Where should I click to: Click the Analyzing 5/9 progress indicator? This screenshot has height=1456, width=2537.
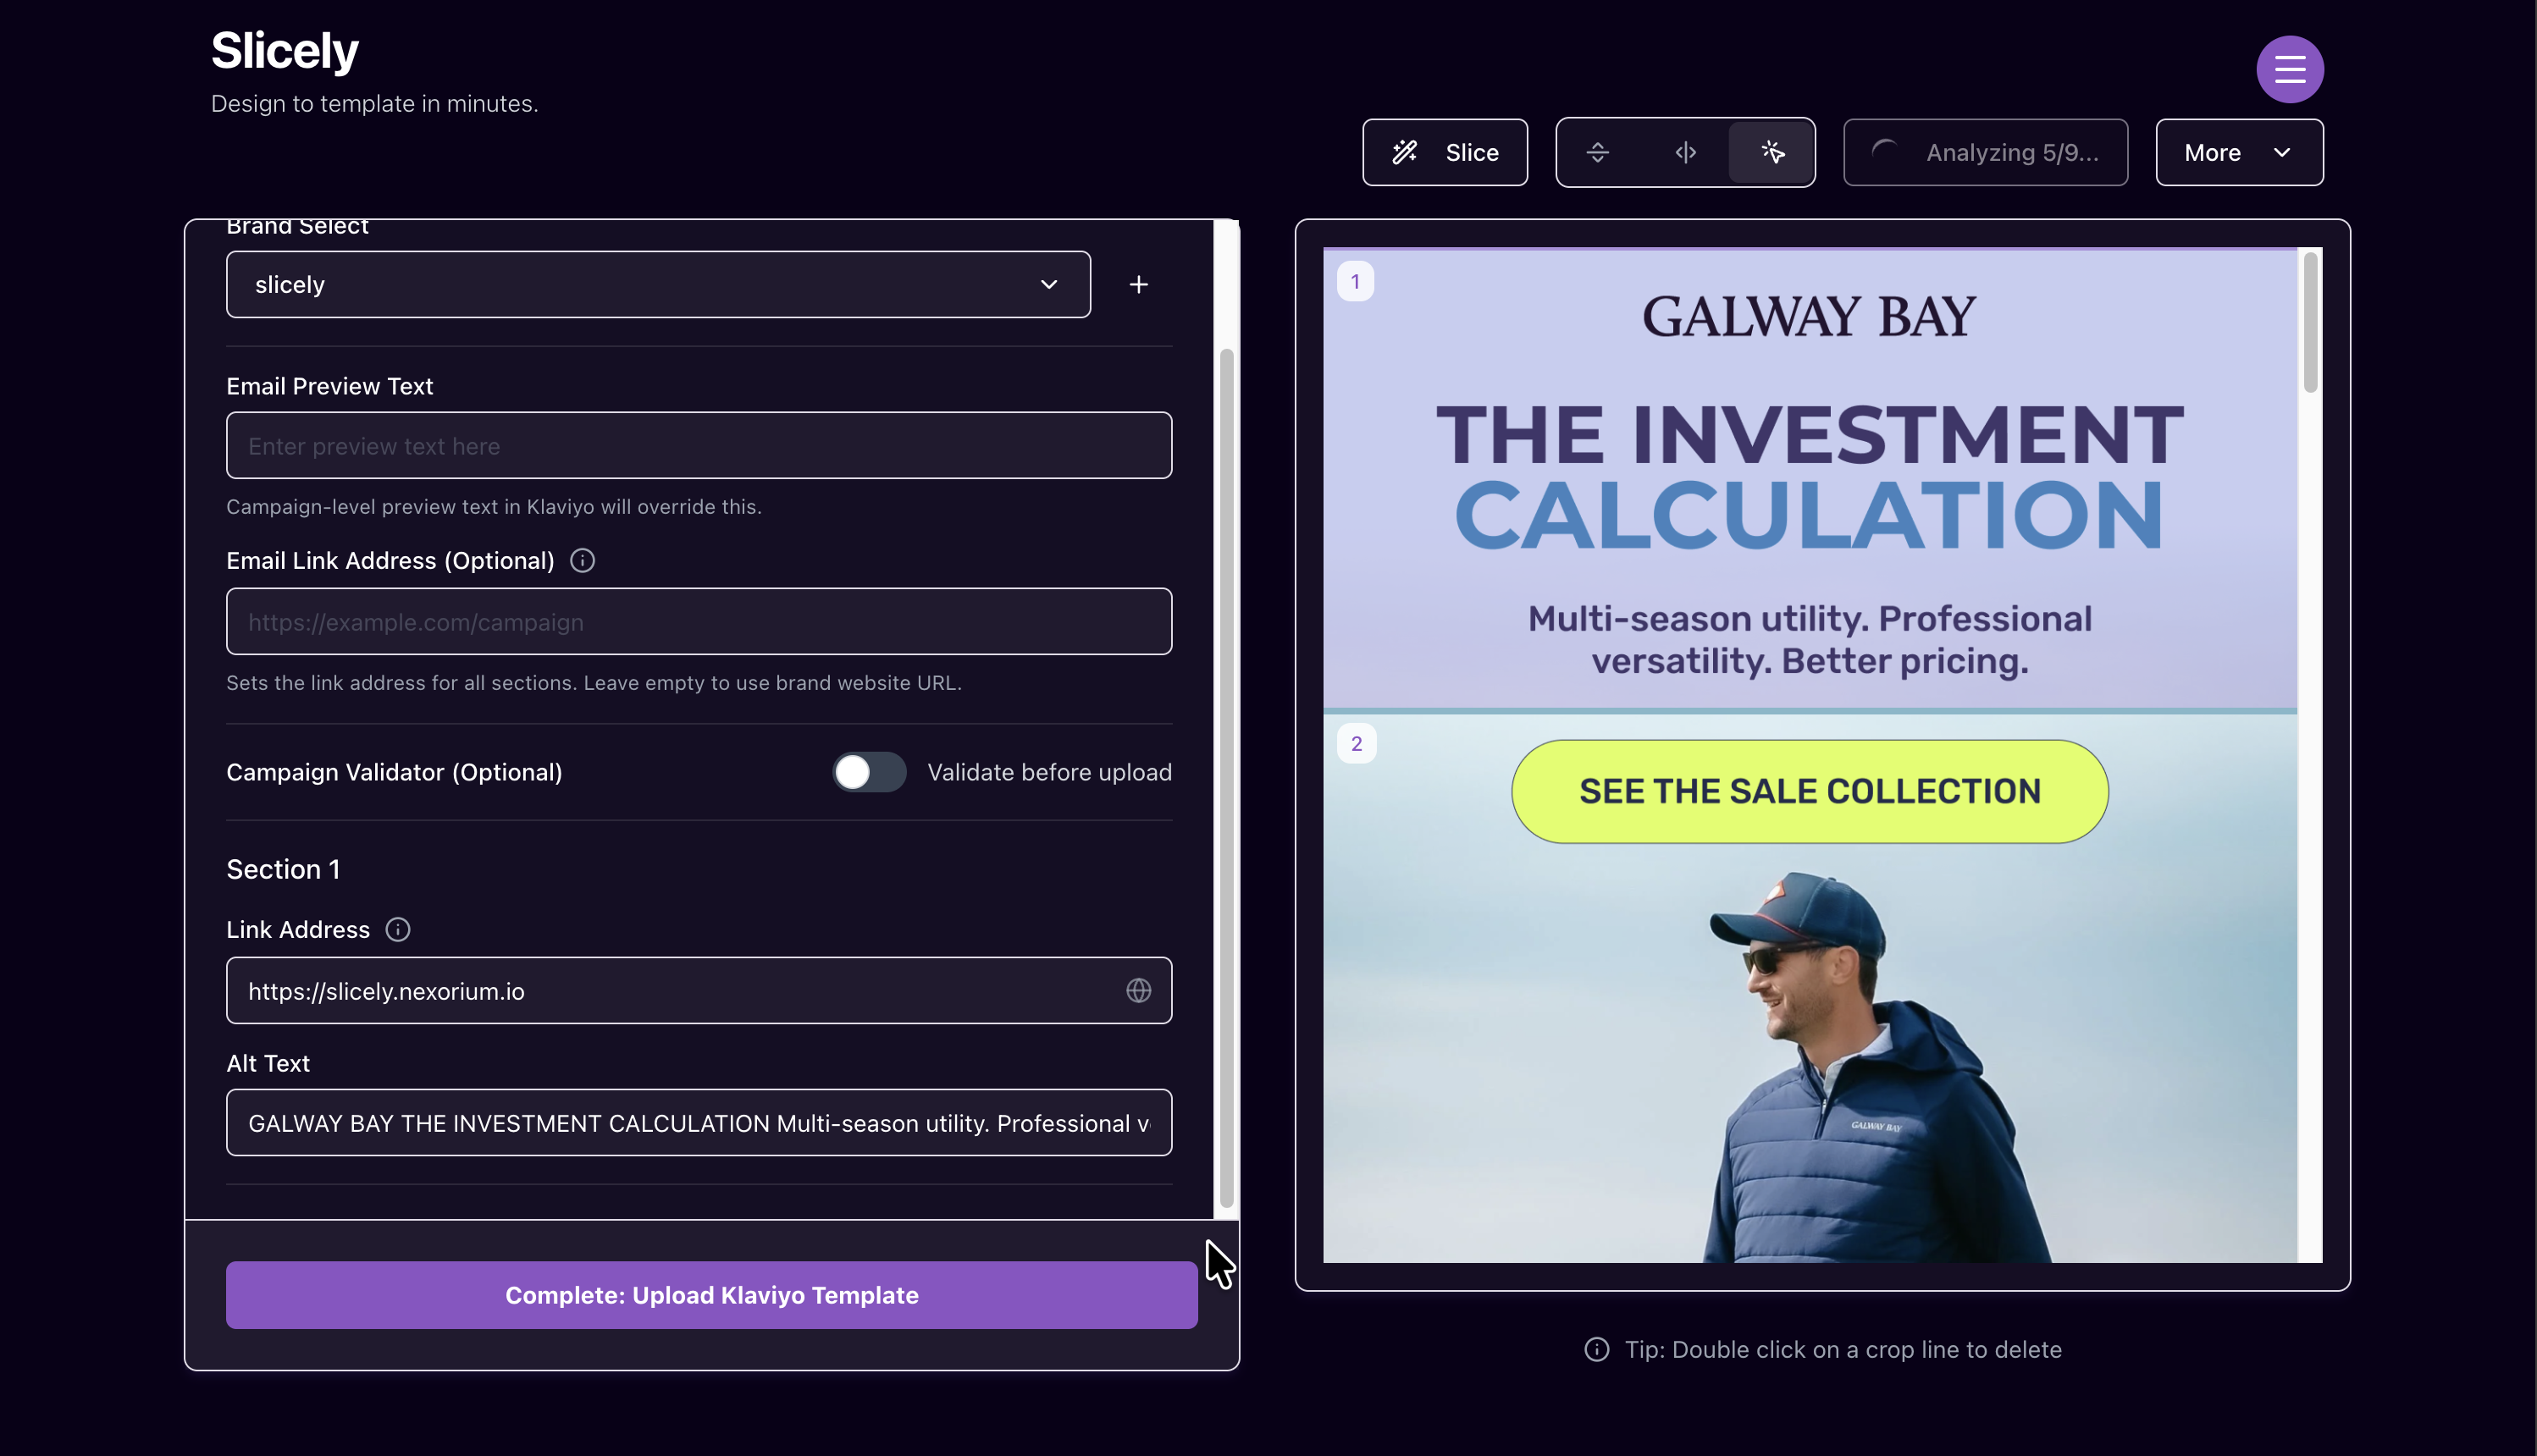1985,152
